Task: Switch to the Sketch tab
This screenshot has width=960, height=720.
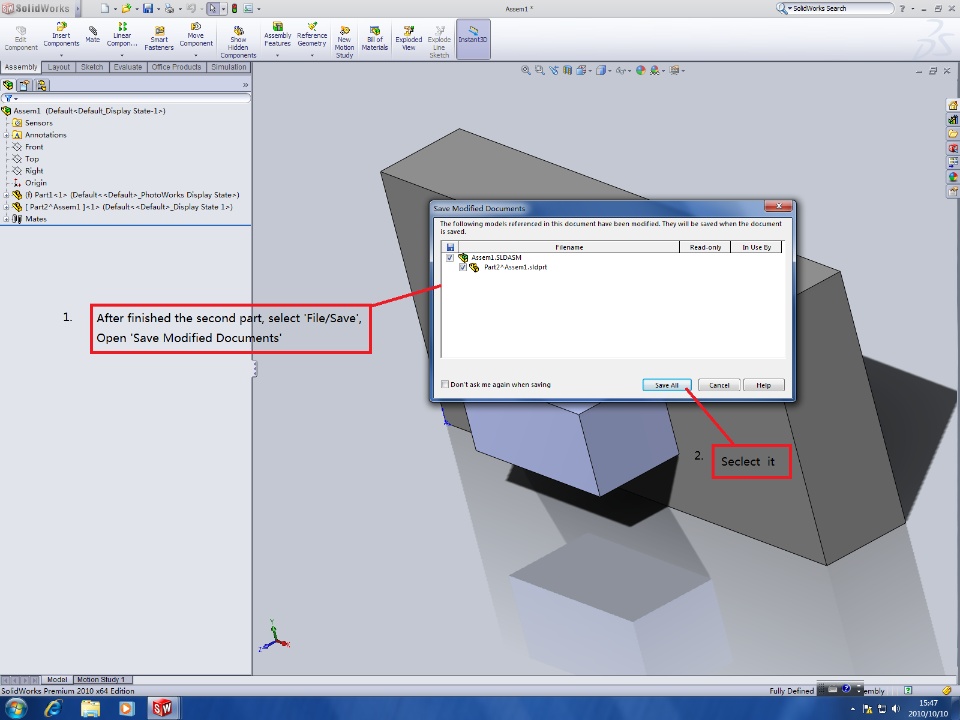Action: point(92,67)
